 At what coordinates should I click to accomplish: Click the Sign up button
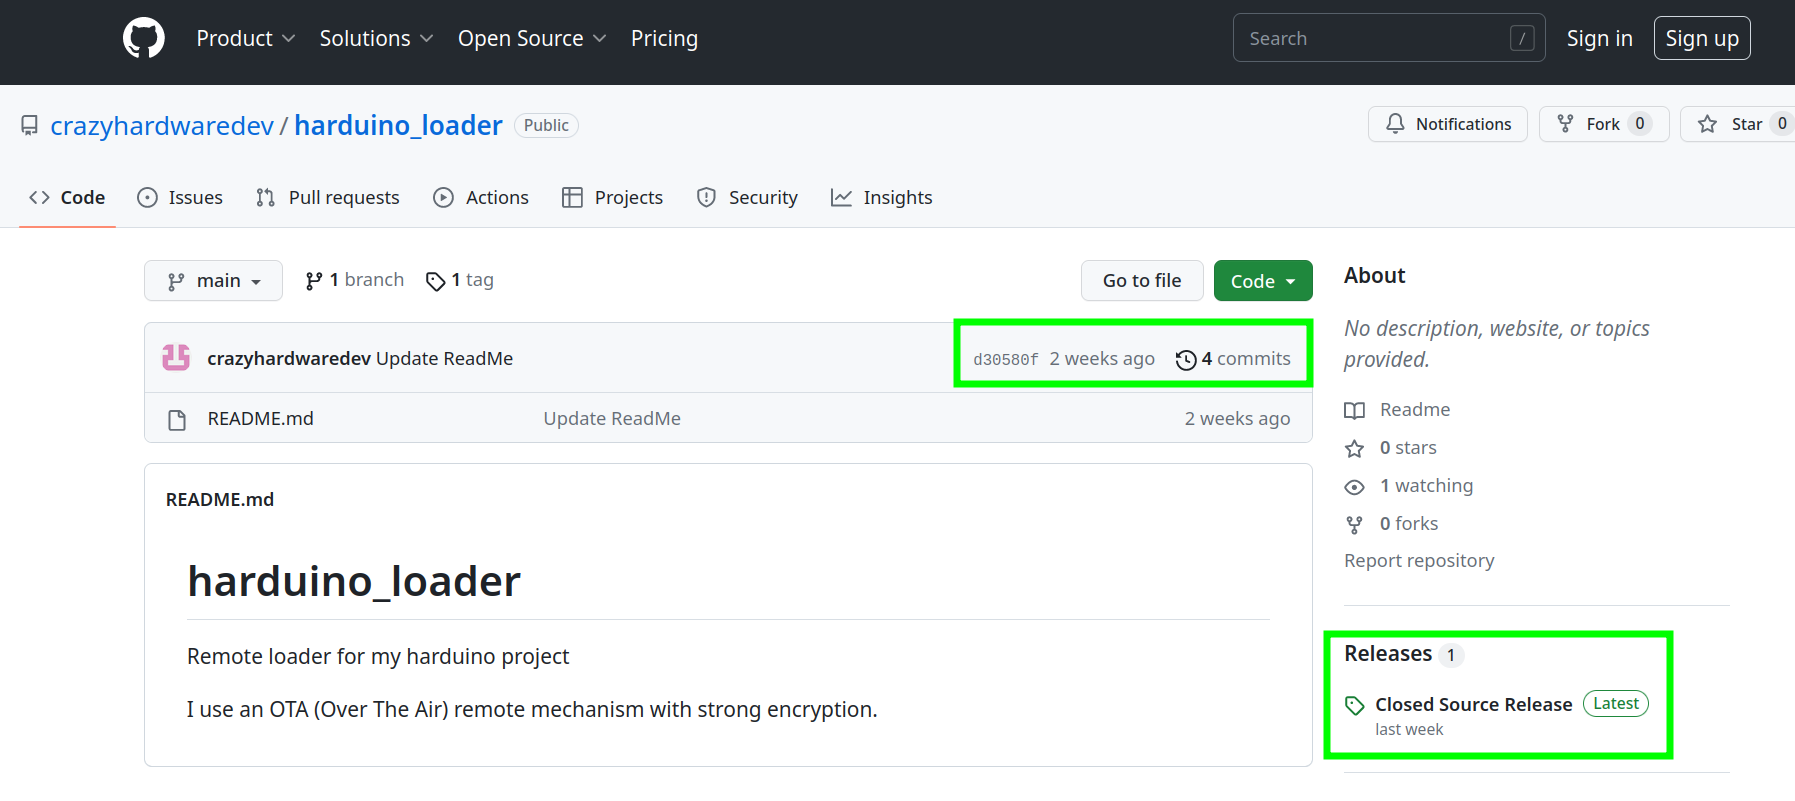pyautogui.click(x=1702, y=38)
